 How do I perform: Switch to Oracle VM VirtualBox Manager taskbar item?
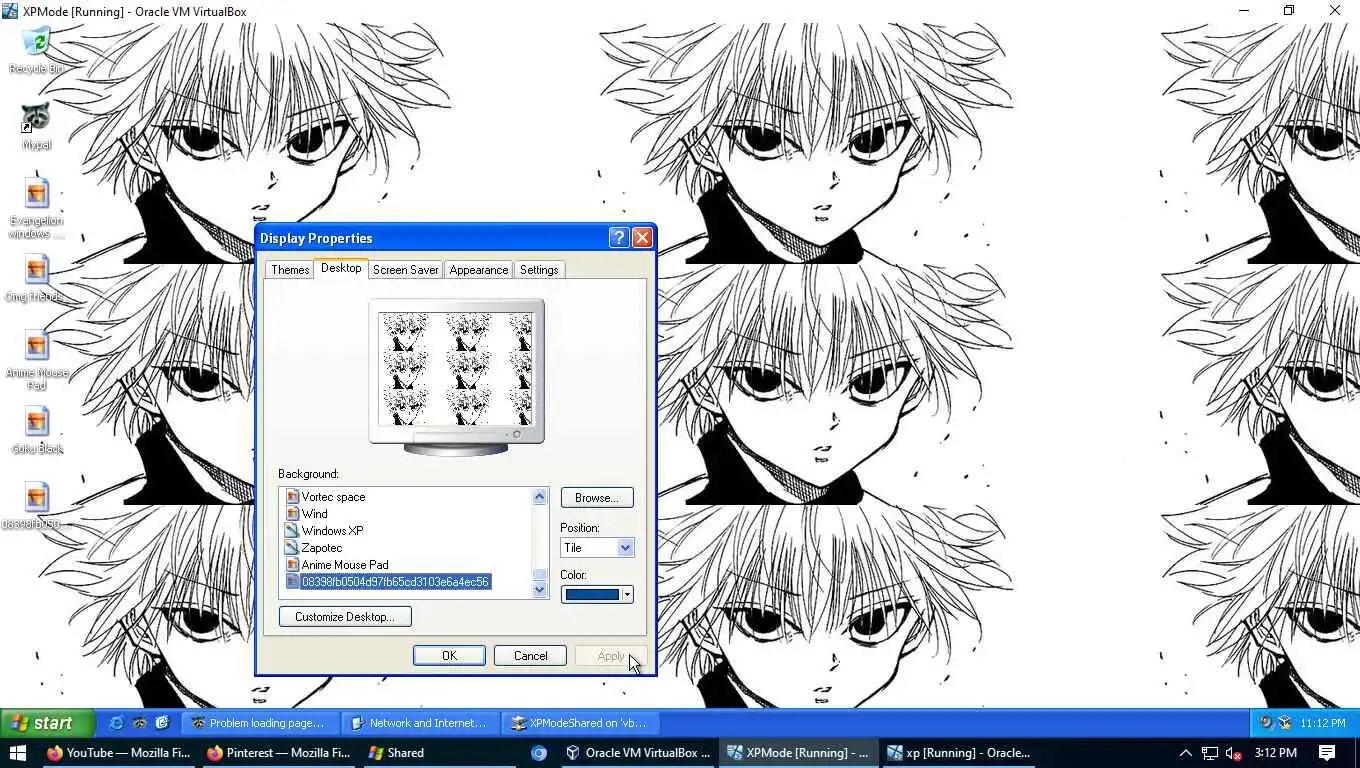[638, 753]
